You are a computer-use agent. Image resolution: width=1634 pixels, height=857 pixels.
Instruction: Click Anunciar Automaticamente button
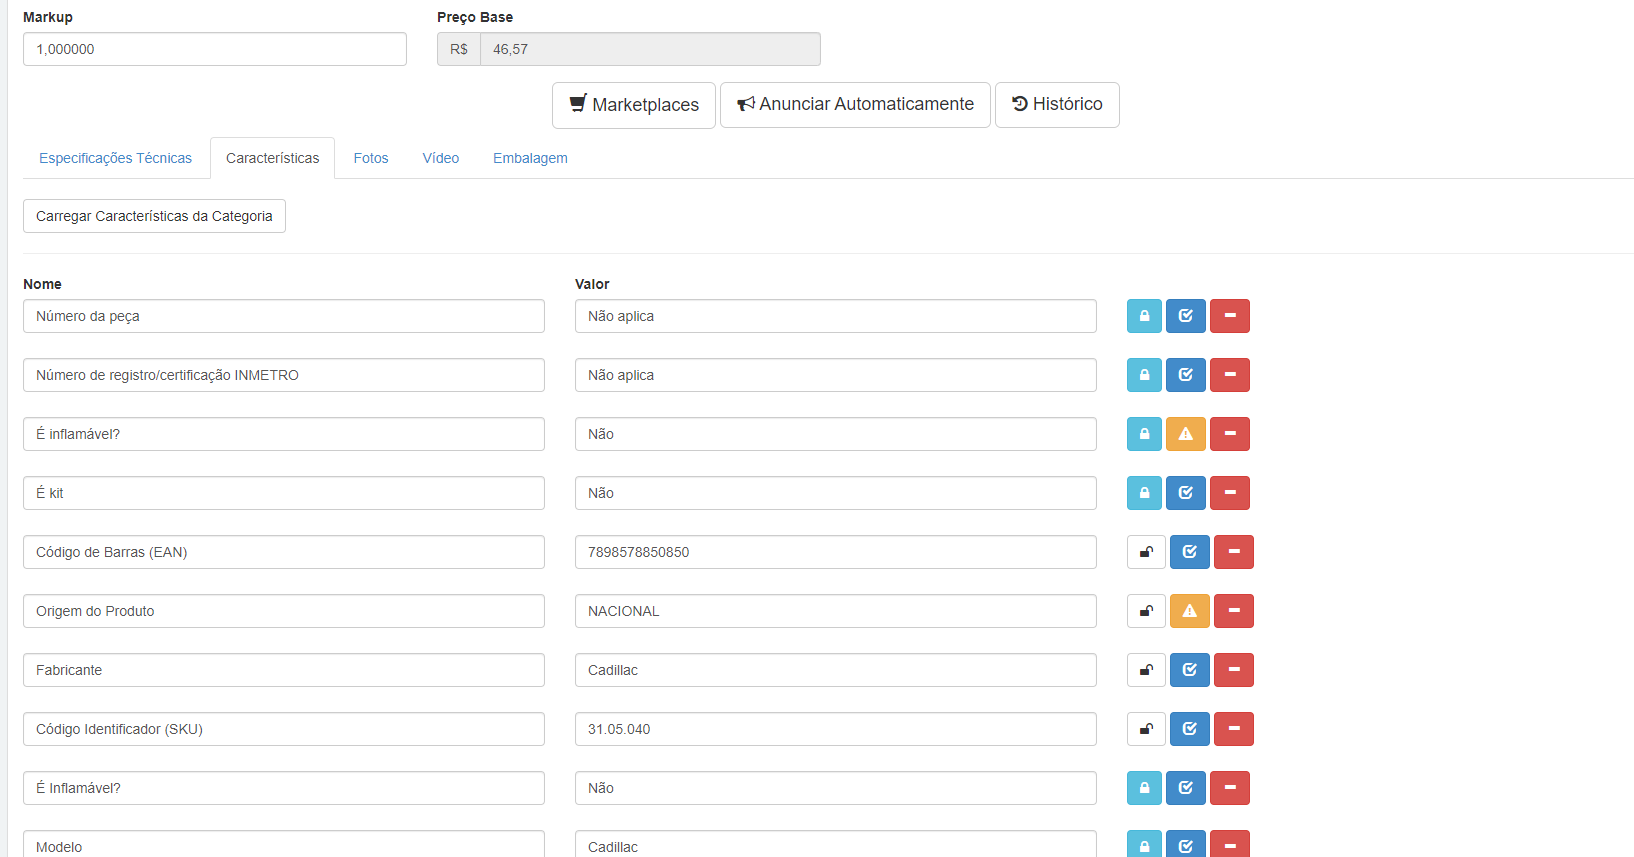click(855, 105)
